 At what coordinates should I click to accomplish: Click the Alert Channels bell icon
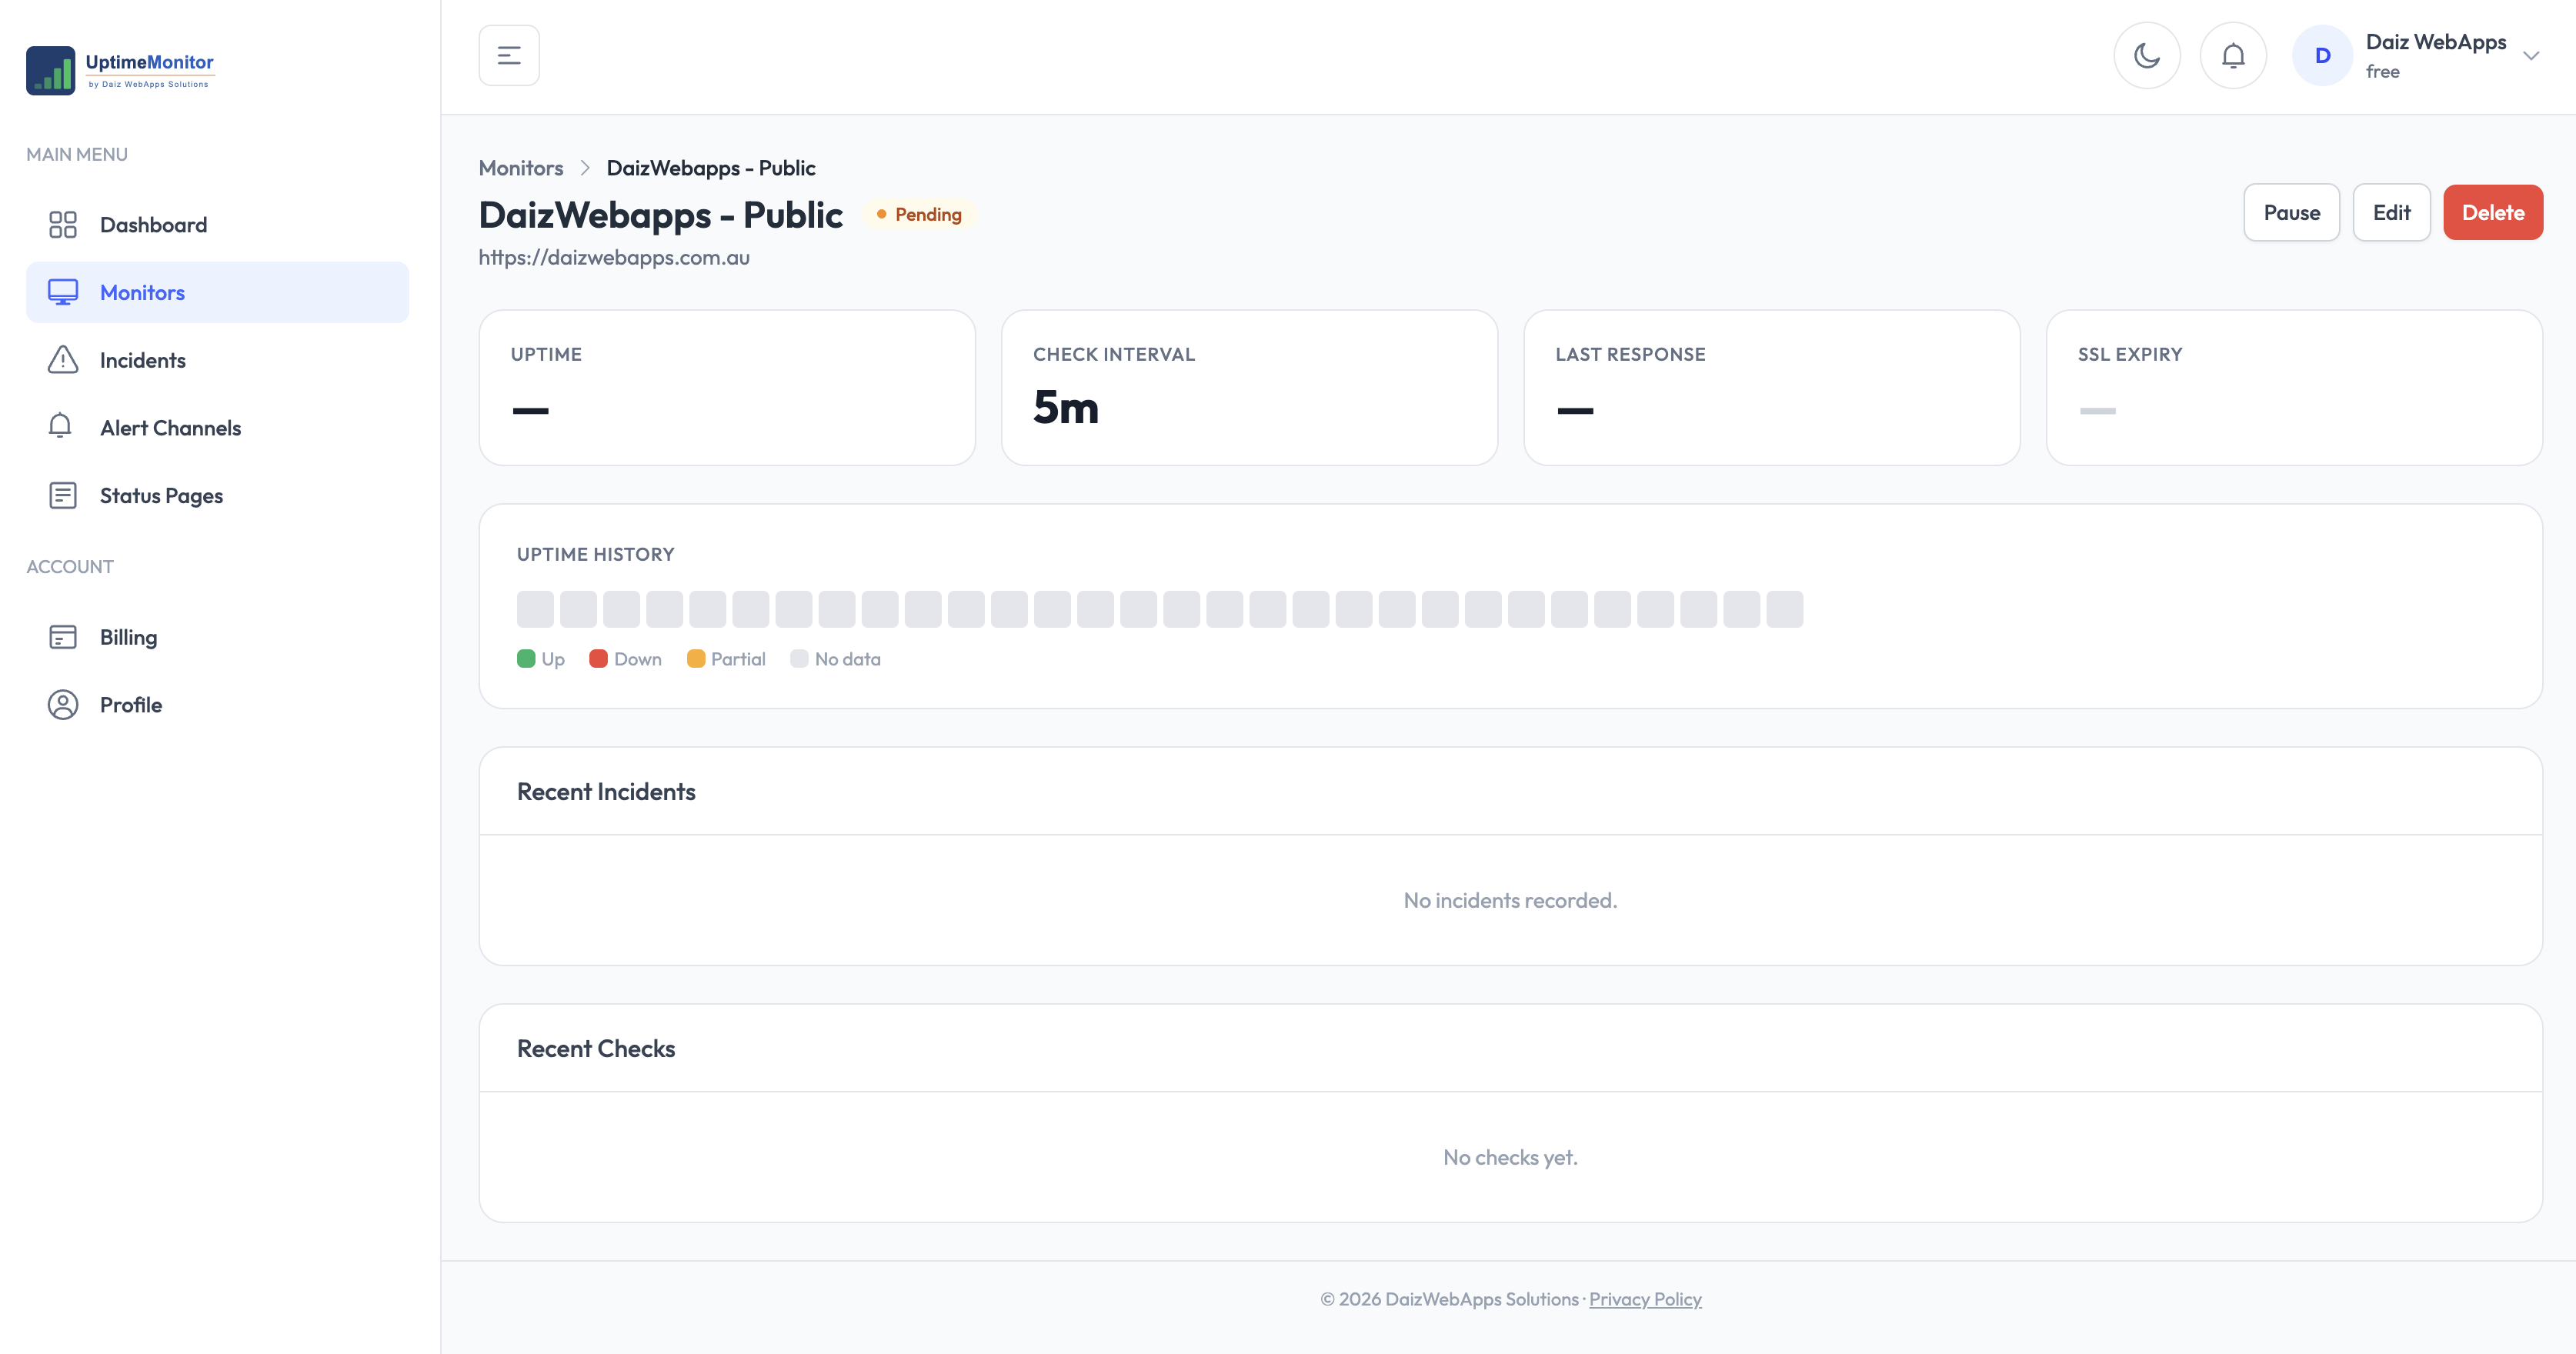[60, 427]
